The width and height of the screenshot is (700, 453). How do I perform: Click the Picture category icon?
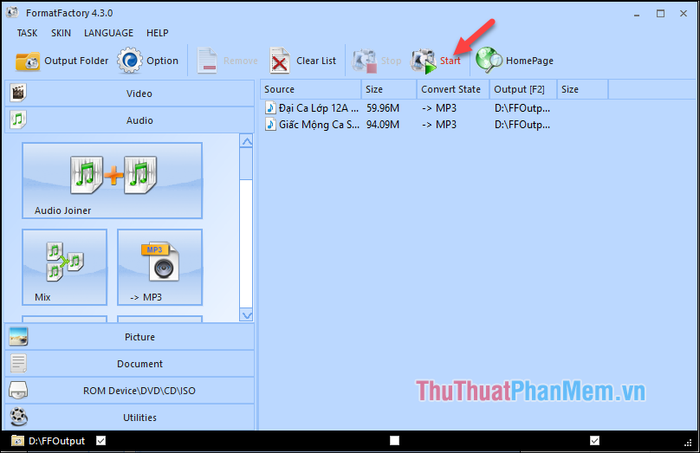point(18,337)
